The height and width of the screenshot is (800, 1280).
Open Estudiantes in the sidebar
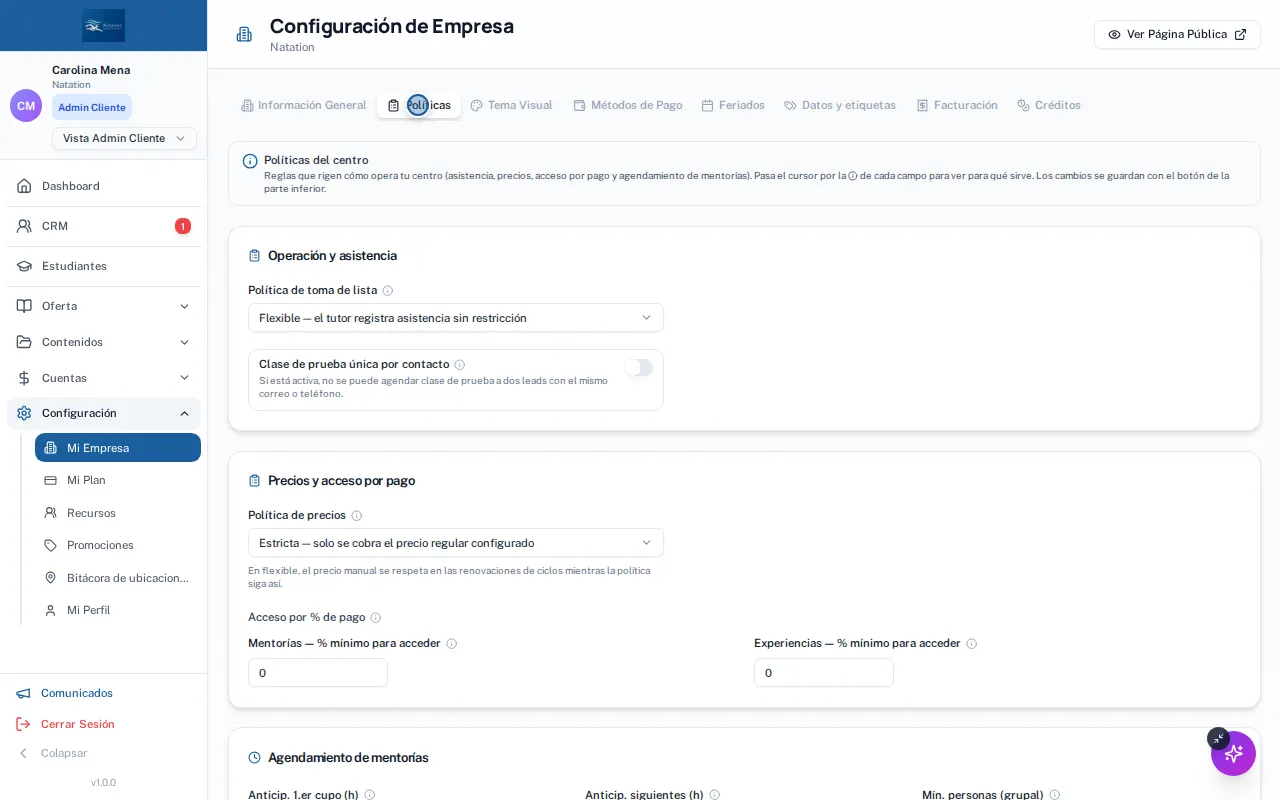pos(104,266)
